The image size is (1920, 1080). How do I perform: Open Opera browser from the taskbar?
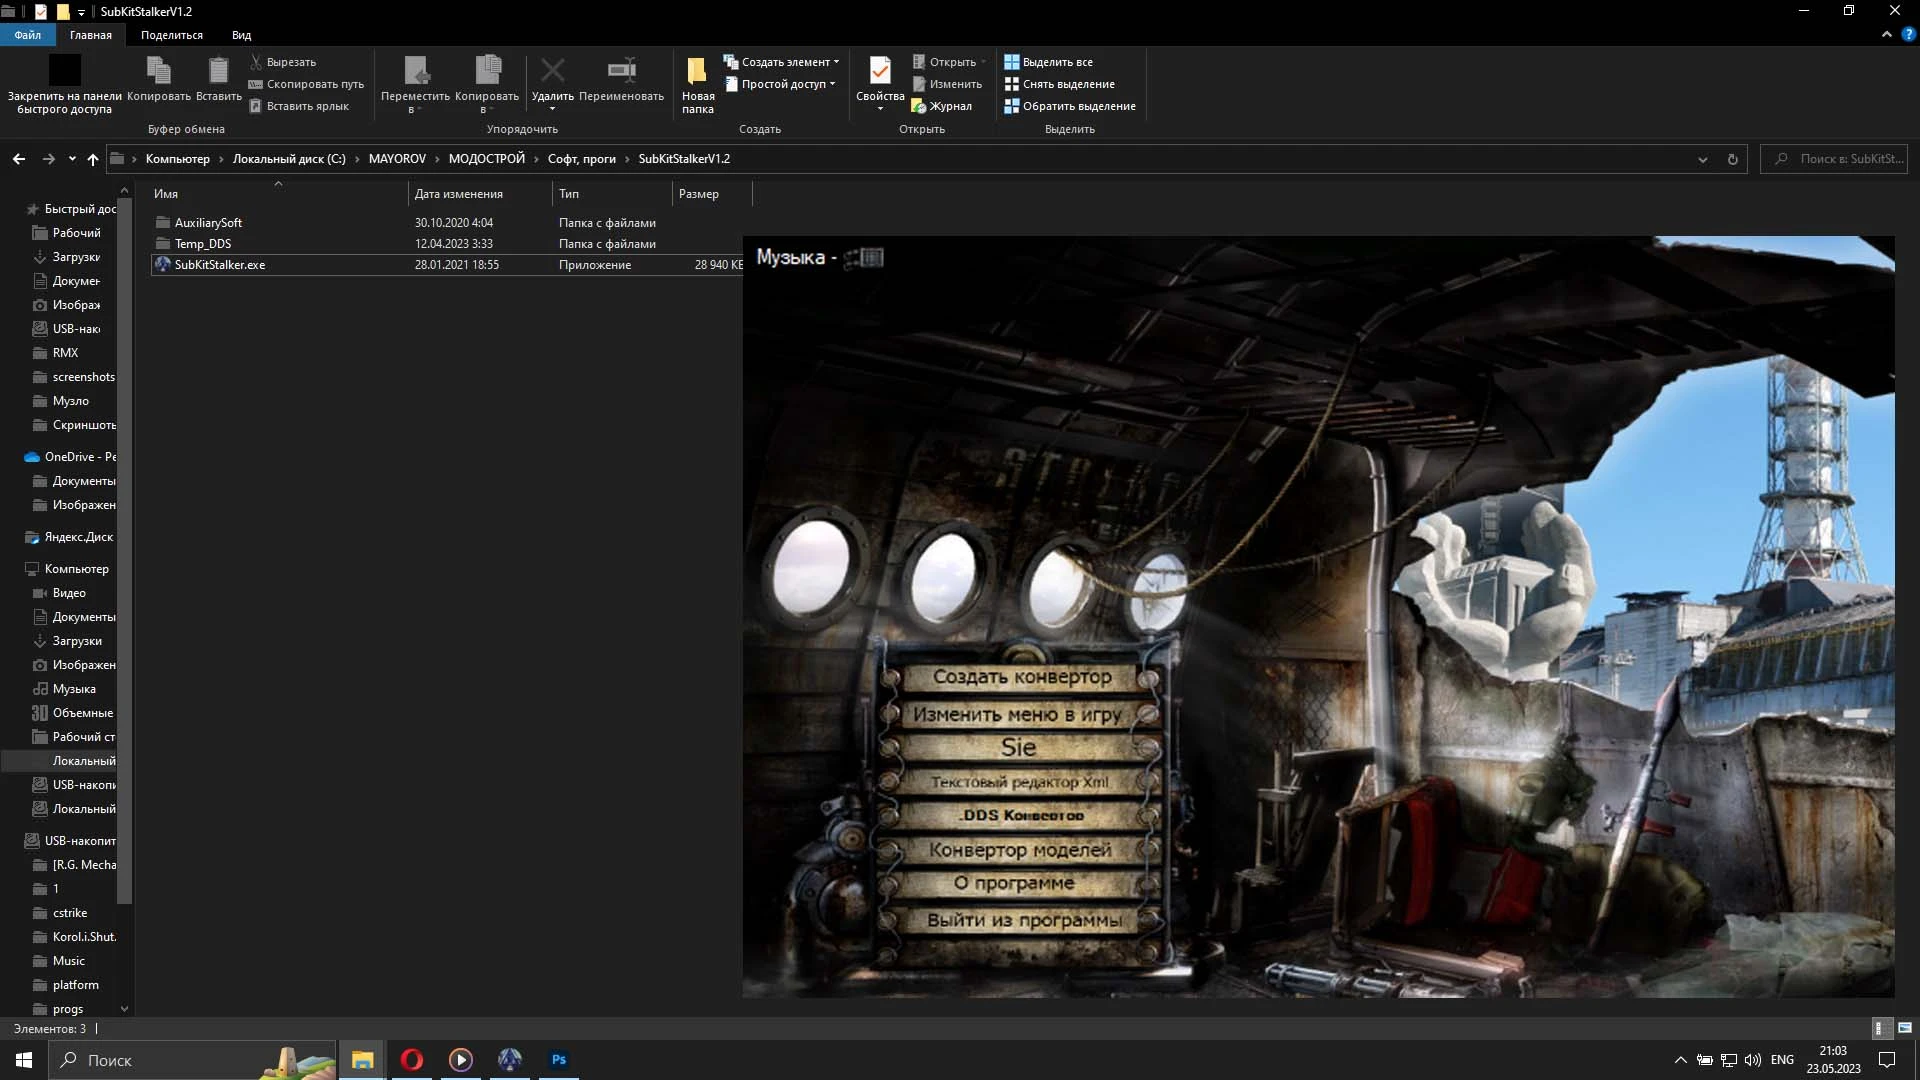point(411,1060)
